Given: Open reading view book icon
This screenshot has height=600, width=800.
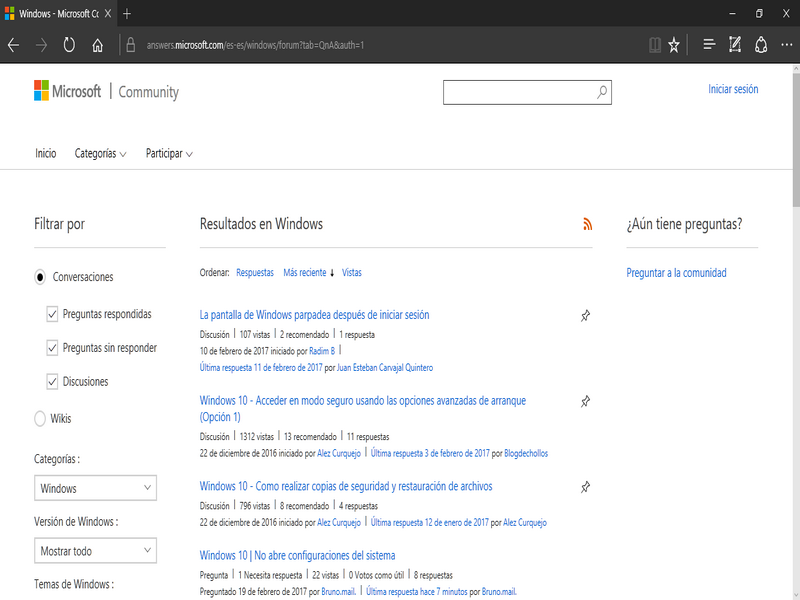Looking at the screenshot, I should (x=655, y=45).
